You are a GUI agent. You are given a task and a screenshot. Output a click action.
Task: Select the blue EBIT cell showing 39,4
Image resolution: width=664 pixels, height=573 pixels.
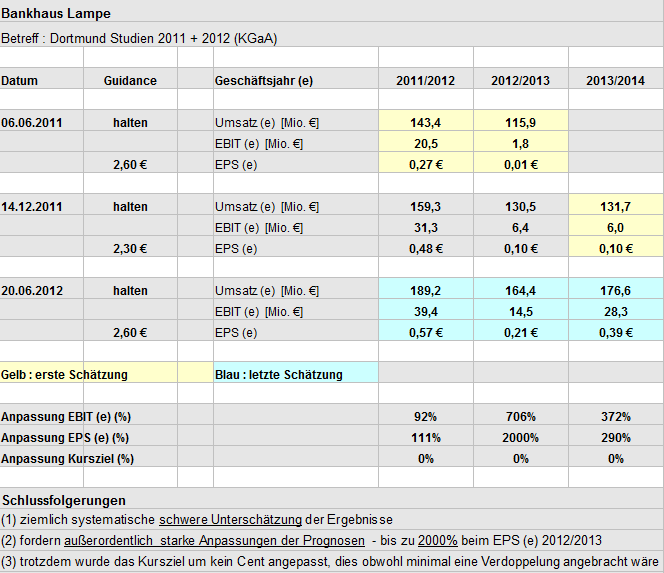pos(426,312)
